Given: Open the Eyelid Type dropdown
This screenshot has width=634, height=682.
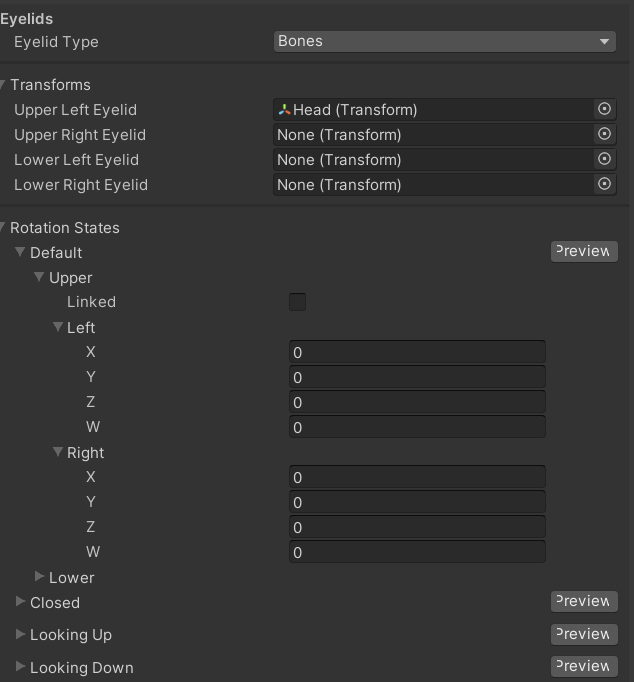Looking at the screenshot, I should click(x=444, y=41).
